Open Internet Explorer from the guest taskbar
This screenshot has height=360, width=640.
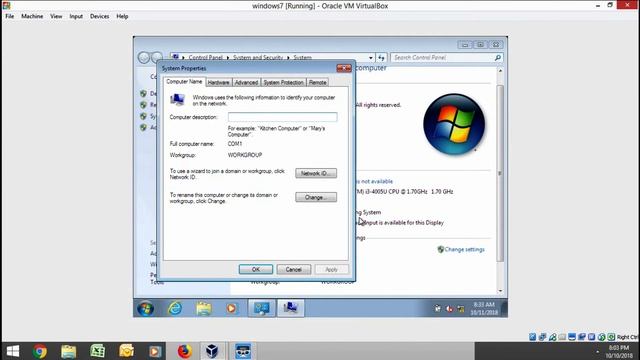coord(175,308)
